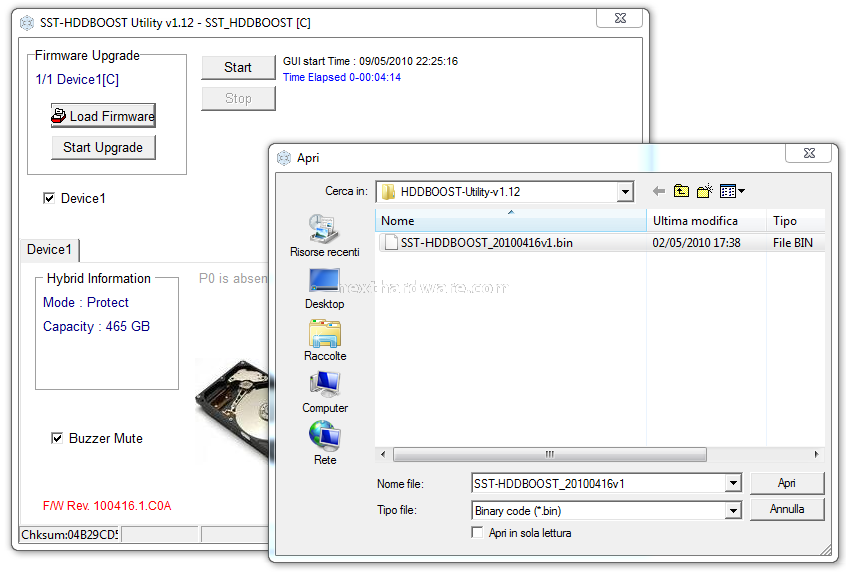Click the GUI start Time text
The height and width of the screenshot is (573, 846).
click(x=370, y=61)
